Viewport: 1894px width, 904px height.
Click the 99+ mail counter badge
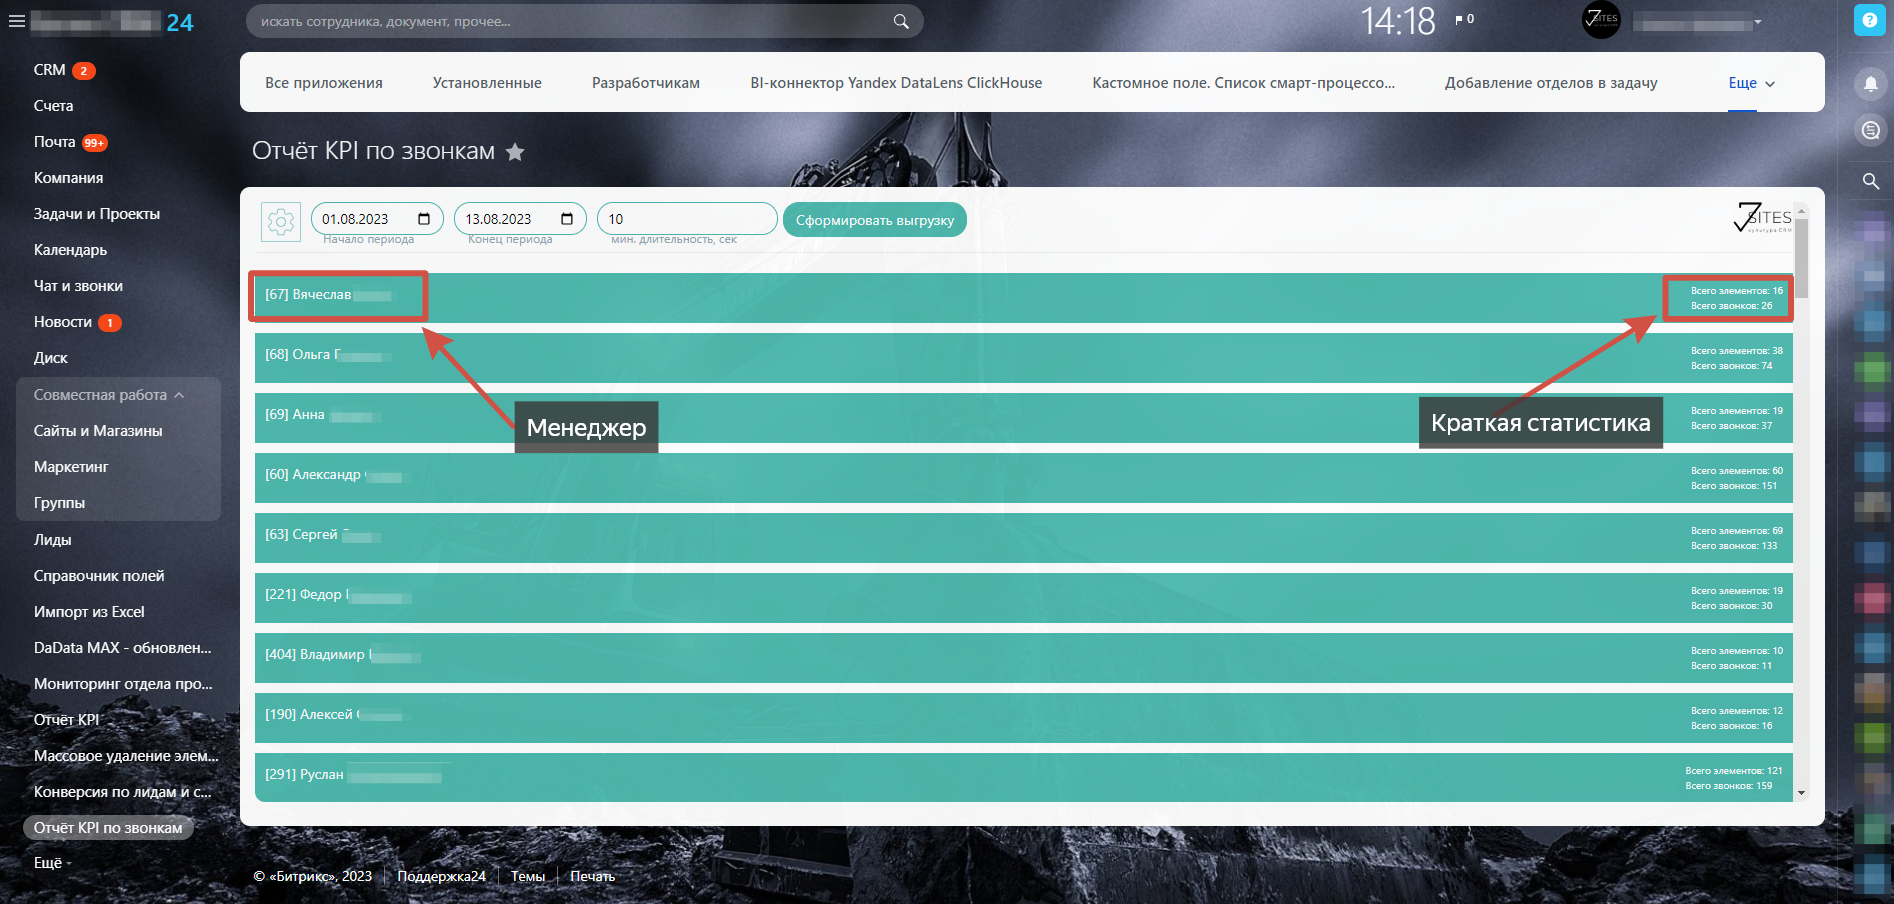coord(94,143)
